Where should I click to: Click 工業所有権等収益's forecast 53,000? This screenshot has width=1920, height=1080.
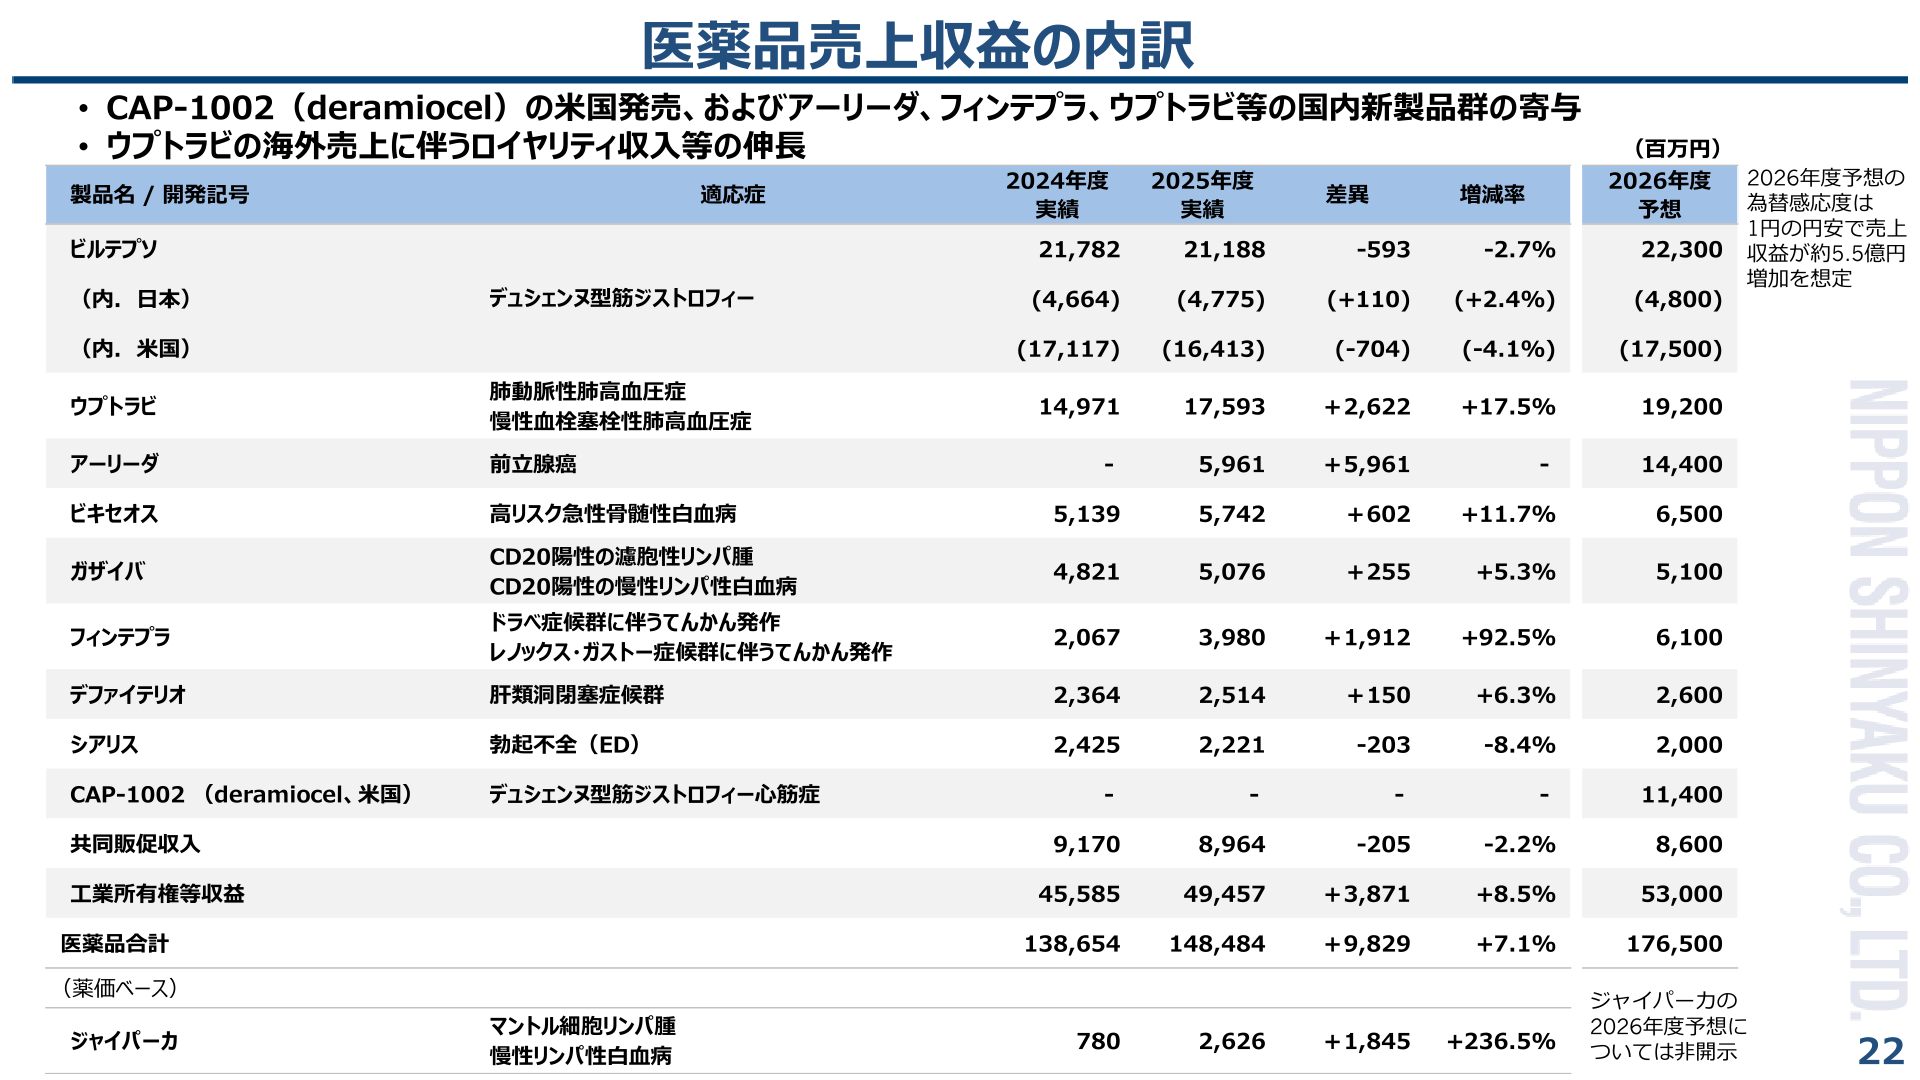(x=1682, y=895)
